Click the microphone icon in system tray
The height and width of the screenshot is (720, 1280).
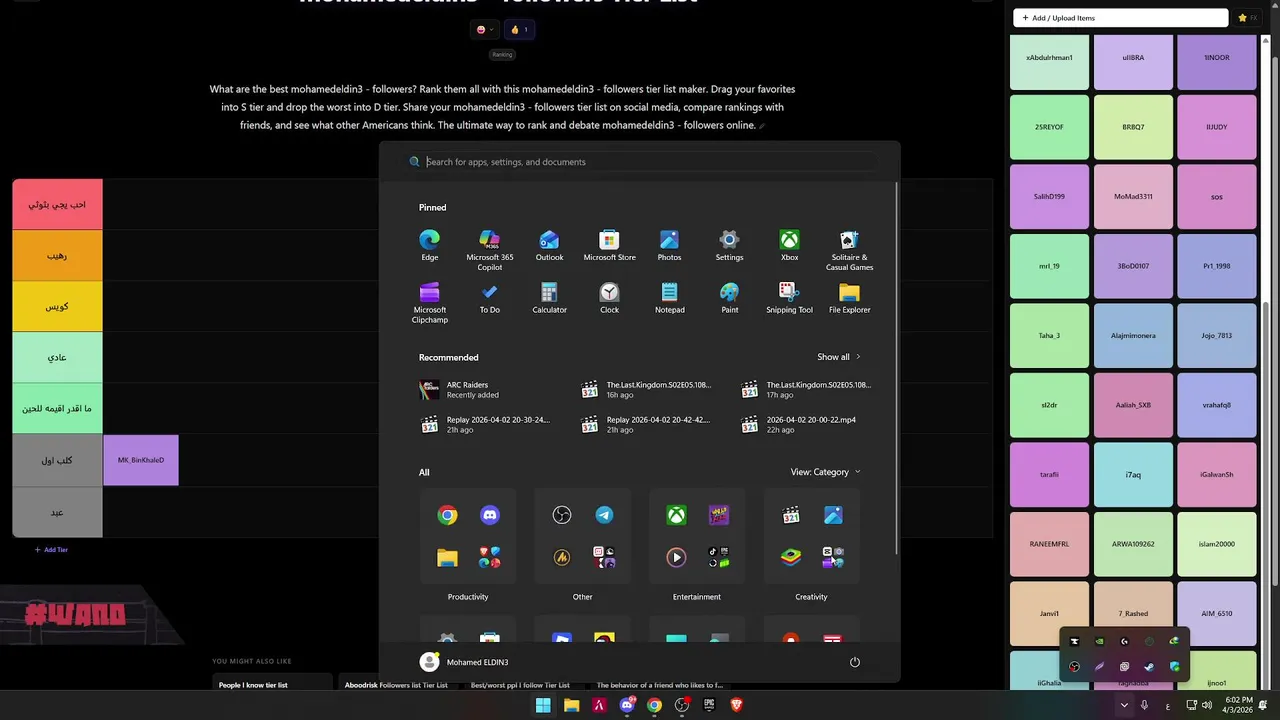click(1145, 705)
